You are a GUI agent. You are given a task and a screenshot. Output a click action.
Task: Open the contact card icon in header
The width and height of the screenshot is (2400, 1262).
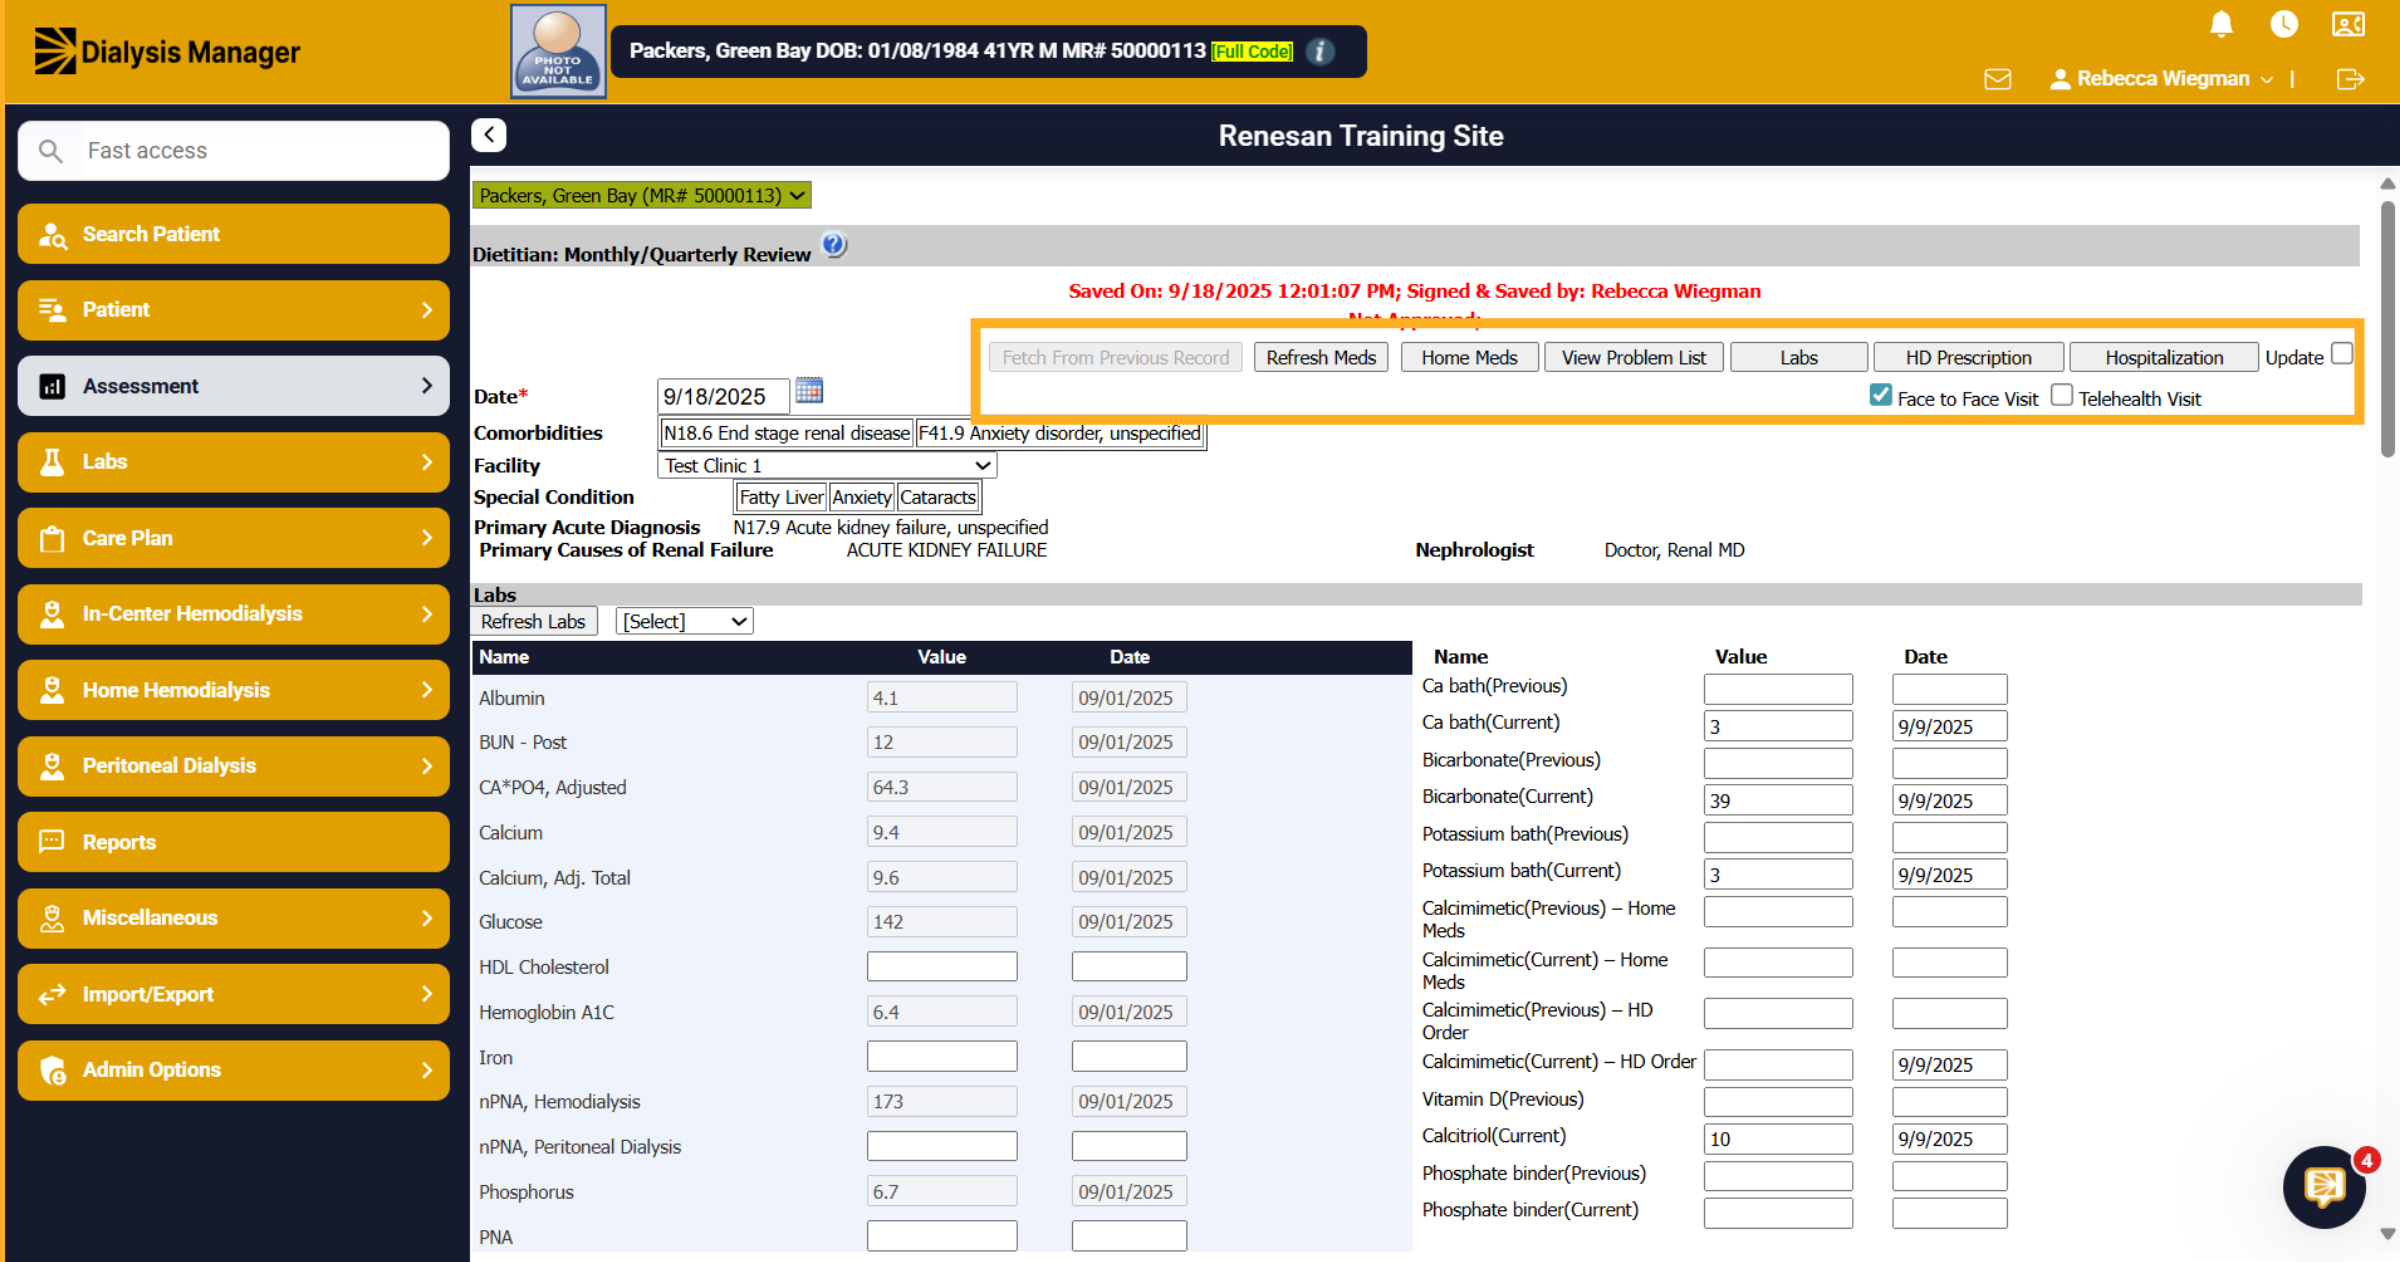click(2348, 24)
